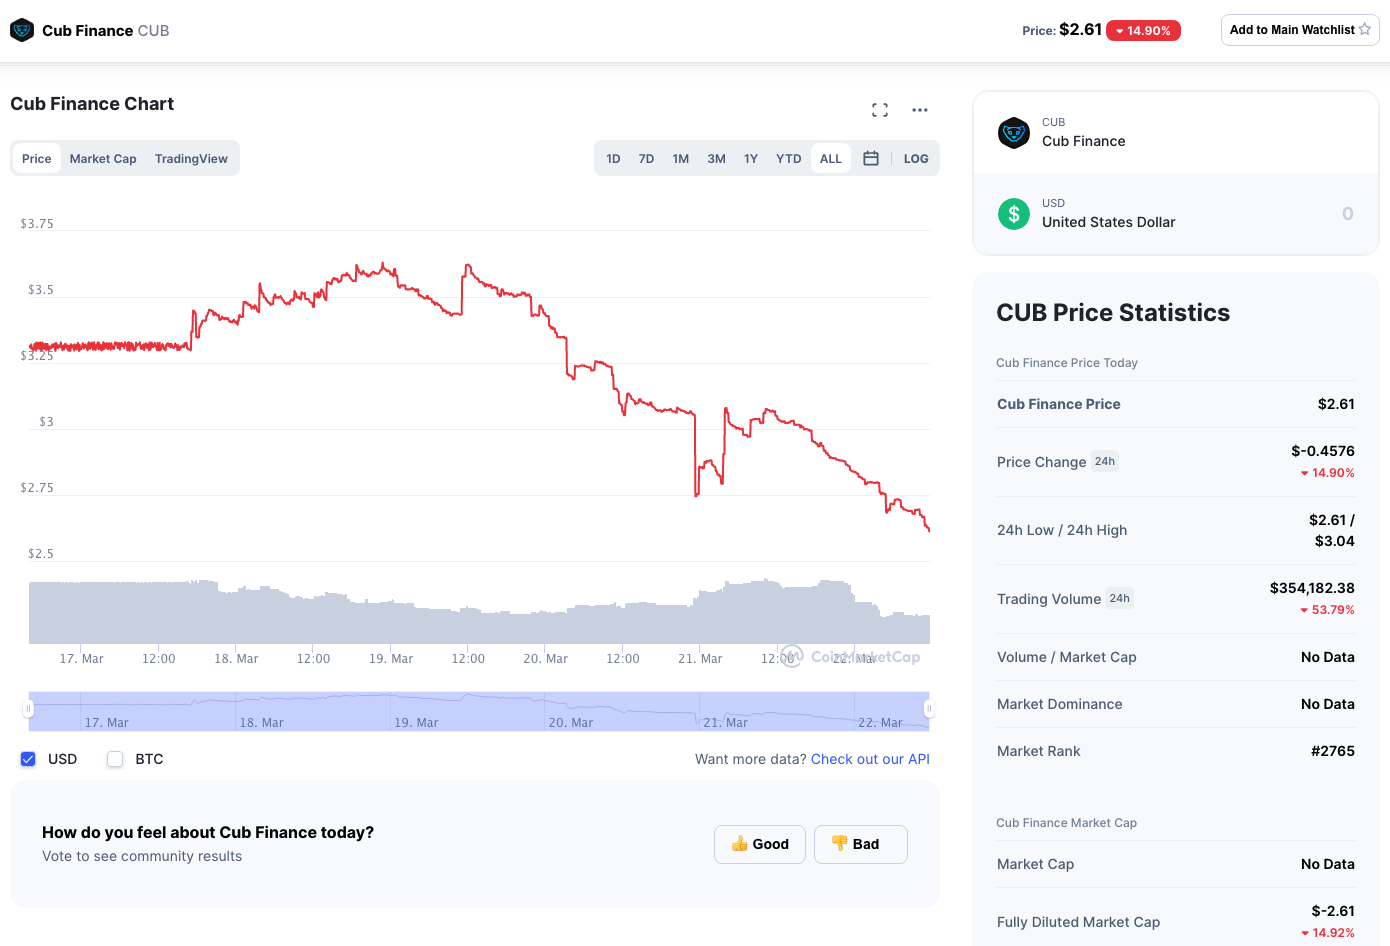Click the Cub Finance Chart heading
This screenshot has height=946, width=1390.
point(92,104)
